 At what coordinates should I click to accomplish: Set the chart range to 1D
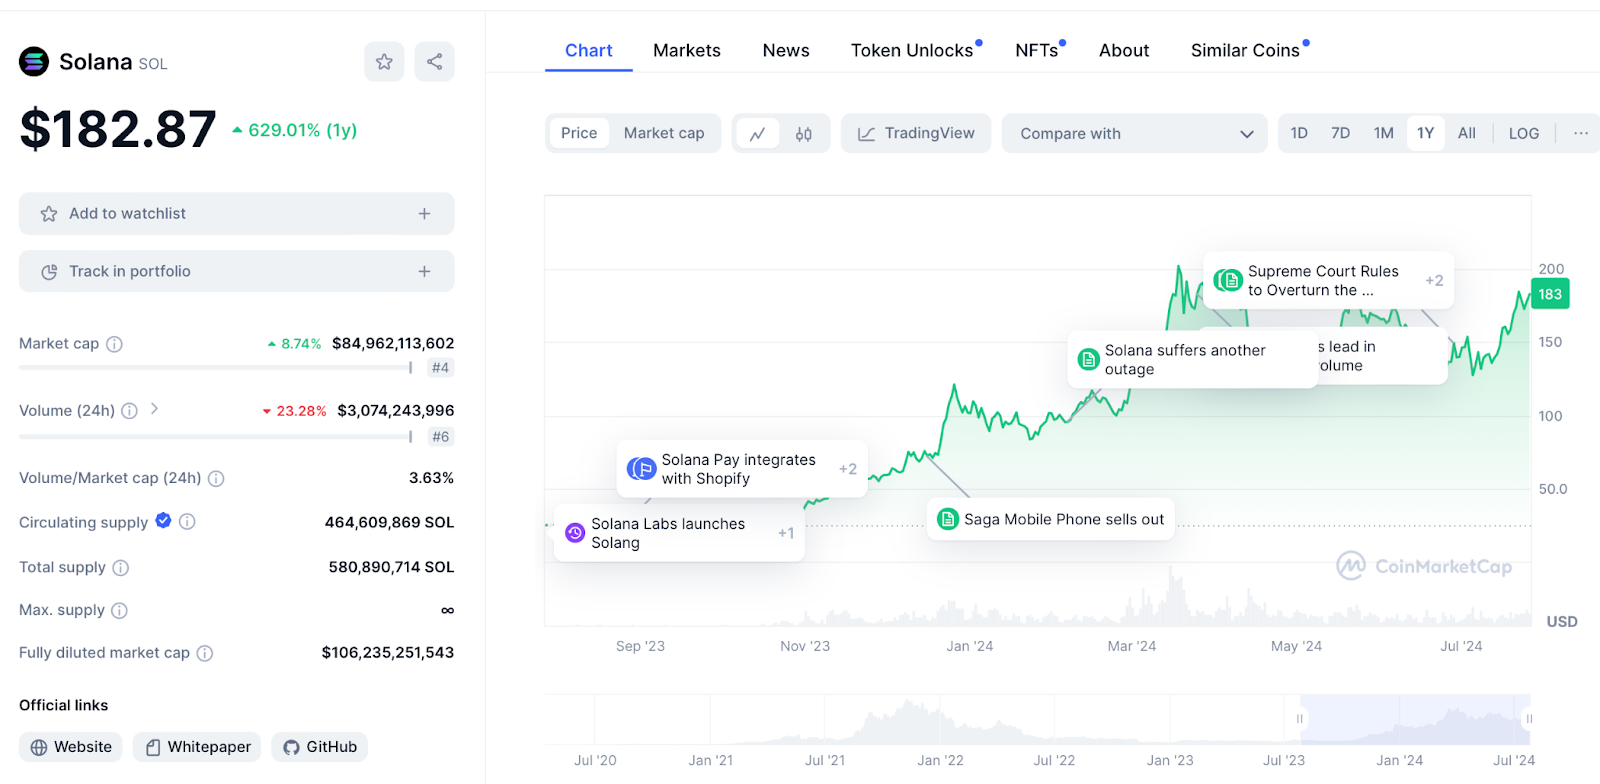[x=1299, y=133]
